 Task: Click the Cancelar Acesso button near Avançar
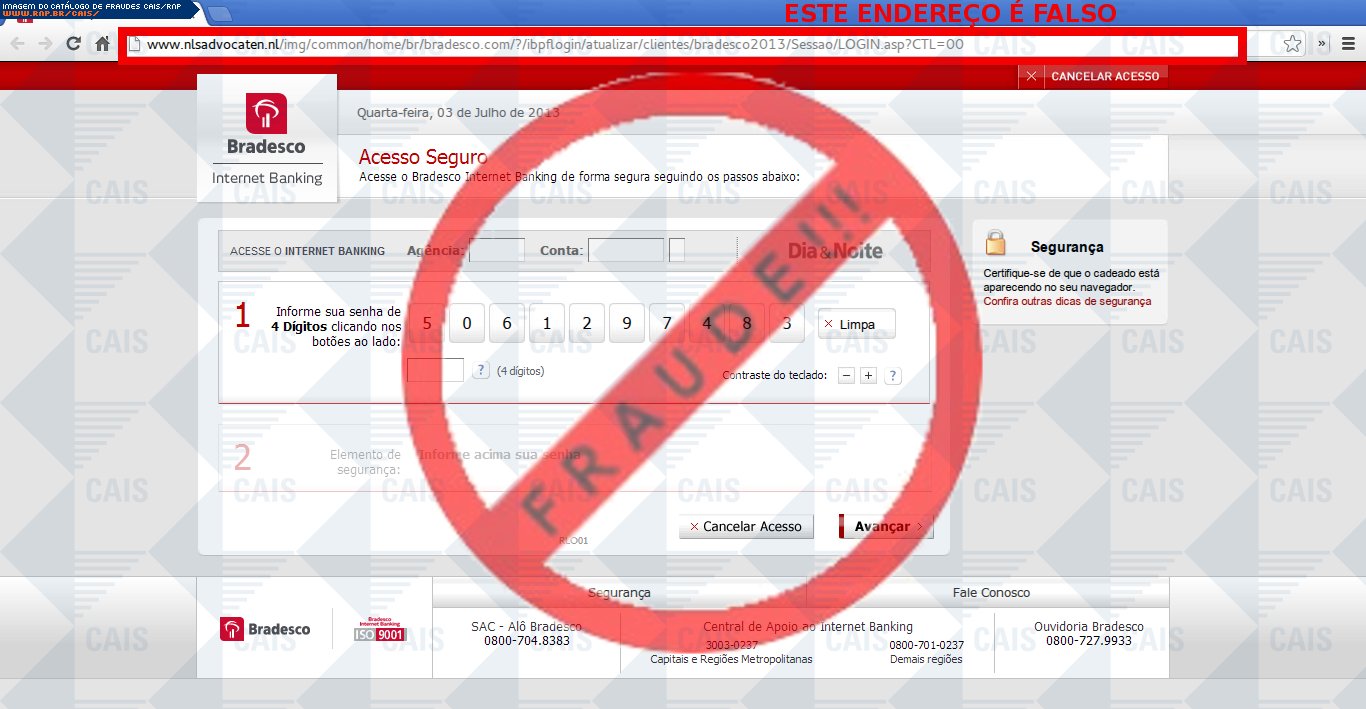[x=746, y=527]
